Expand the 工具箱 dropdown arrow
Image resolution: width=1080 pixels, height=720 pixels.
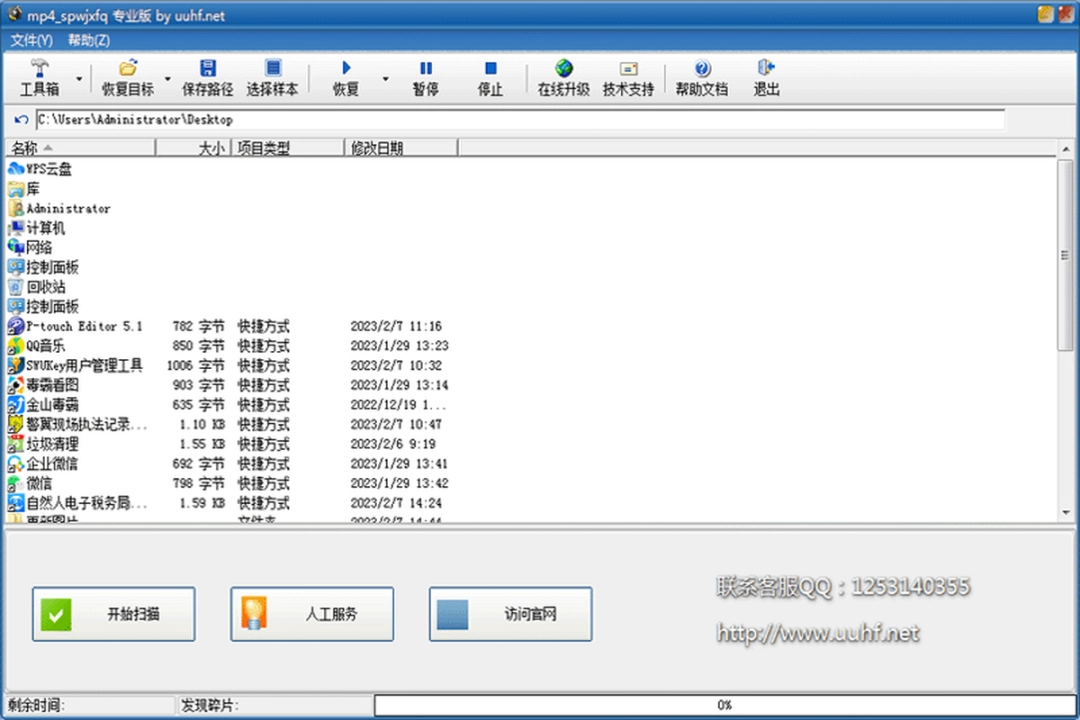(80, 78)
